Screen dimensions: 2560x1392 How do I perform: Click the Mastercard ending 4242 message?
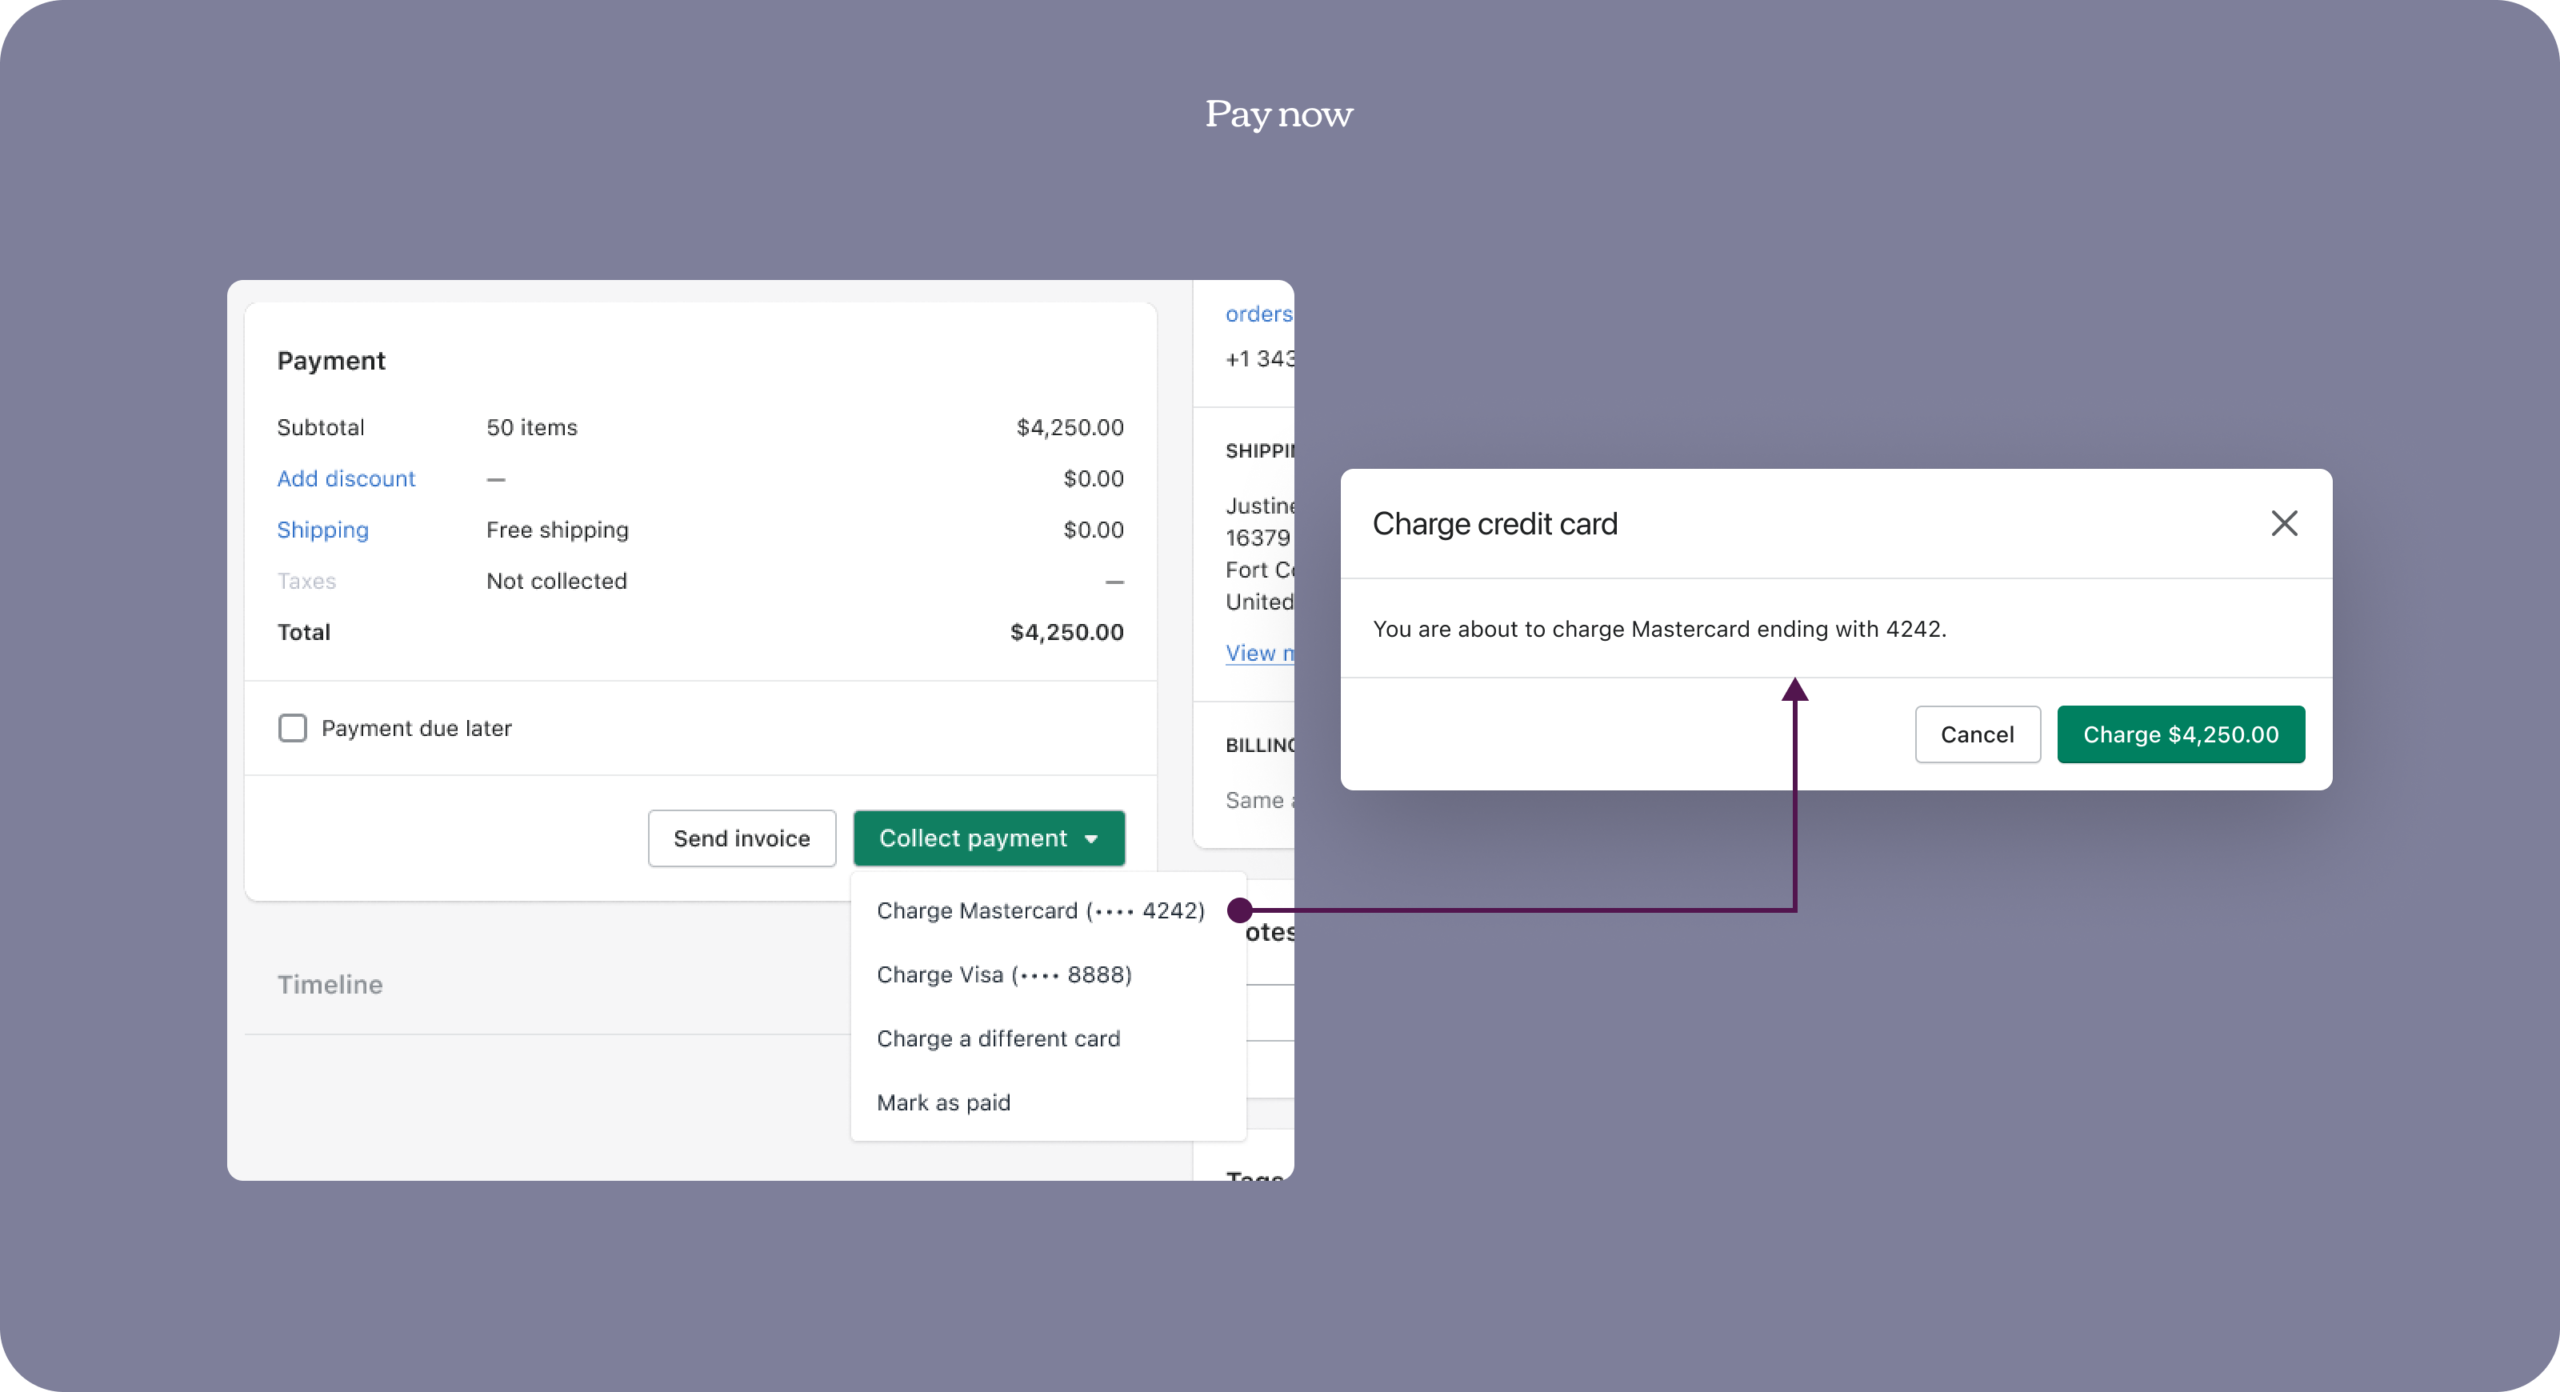pyautogui.click(x=1659, y=629)
